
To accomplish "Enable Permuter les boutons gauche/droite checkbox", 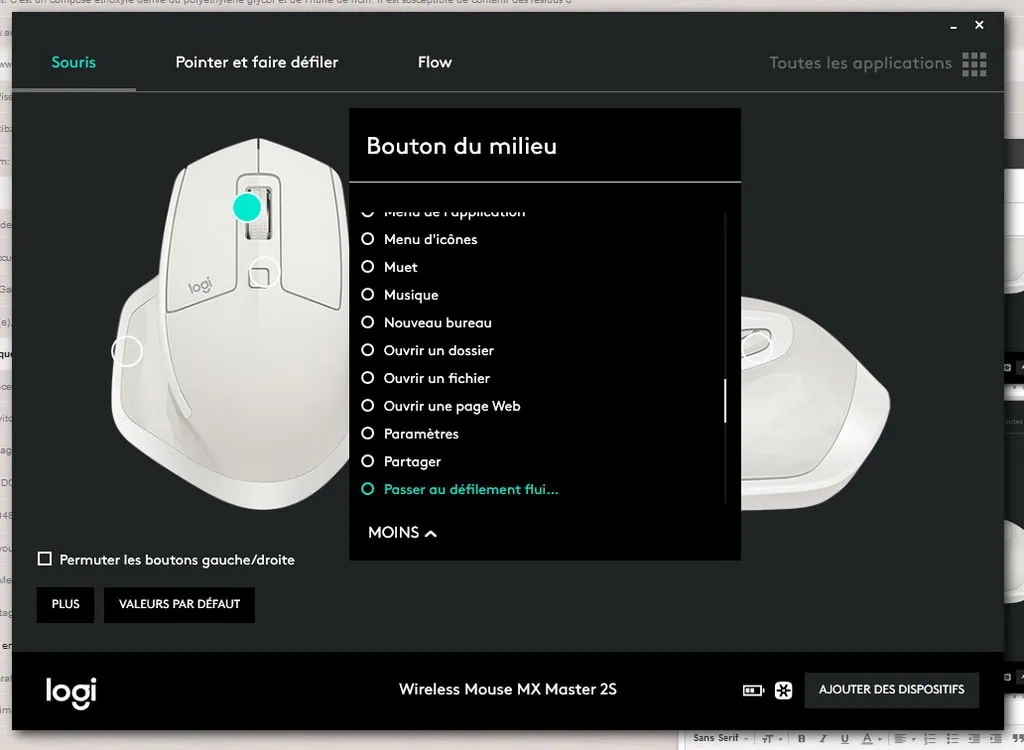I will tap(44, 559).
